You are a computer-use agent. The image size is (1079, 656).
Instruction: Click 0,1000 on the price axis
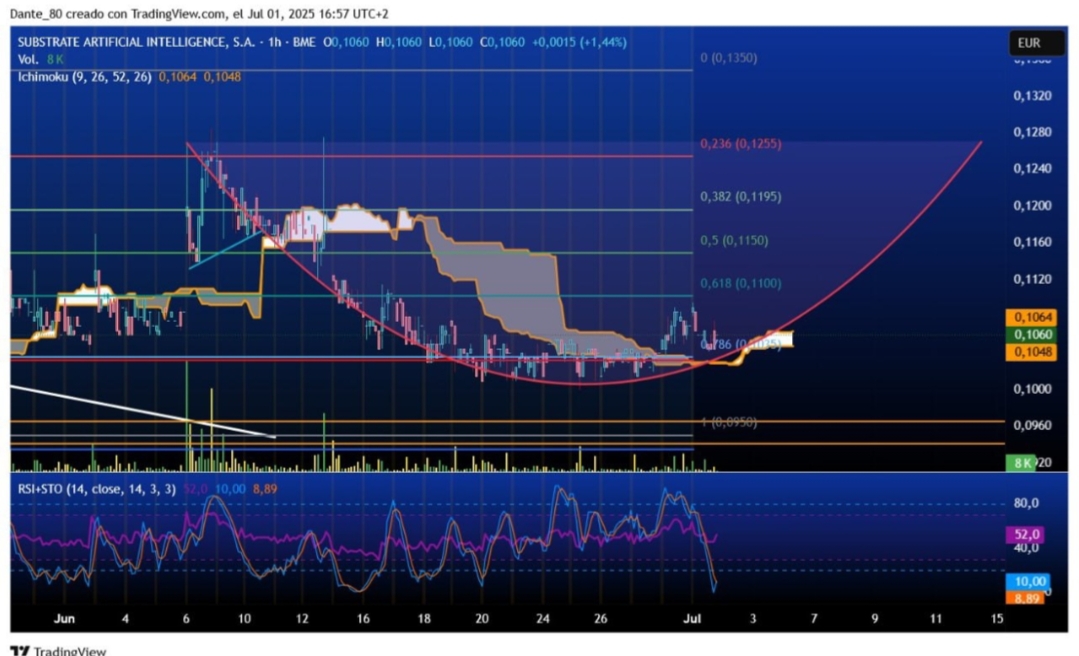point(1032,389)
